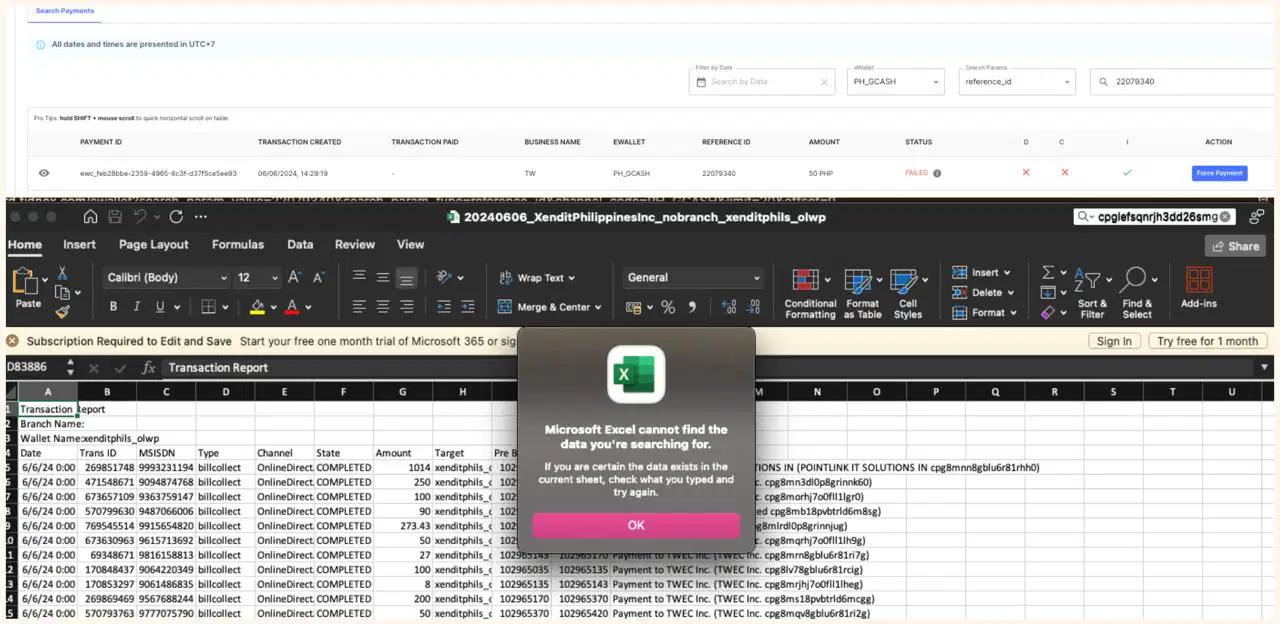Click the red X under column C
The width and height of the screenshot is (1280, 624).
[x=1064, y=172]
